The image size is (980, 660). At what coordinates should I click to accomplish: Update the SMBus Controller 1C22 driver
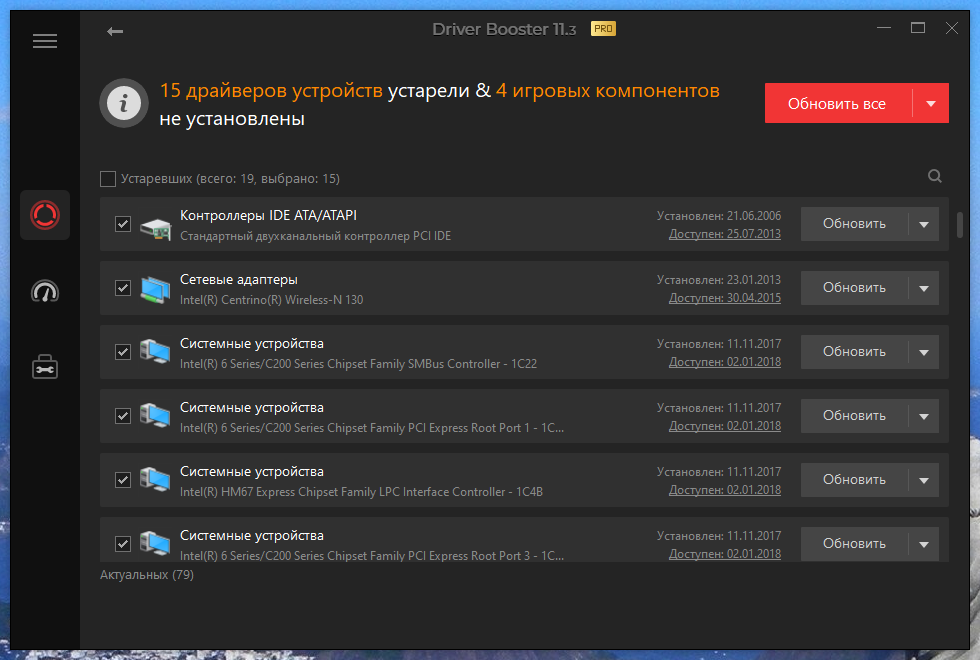[x=854, y=352]
